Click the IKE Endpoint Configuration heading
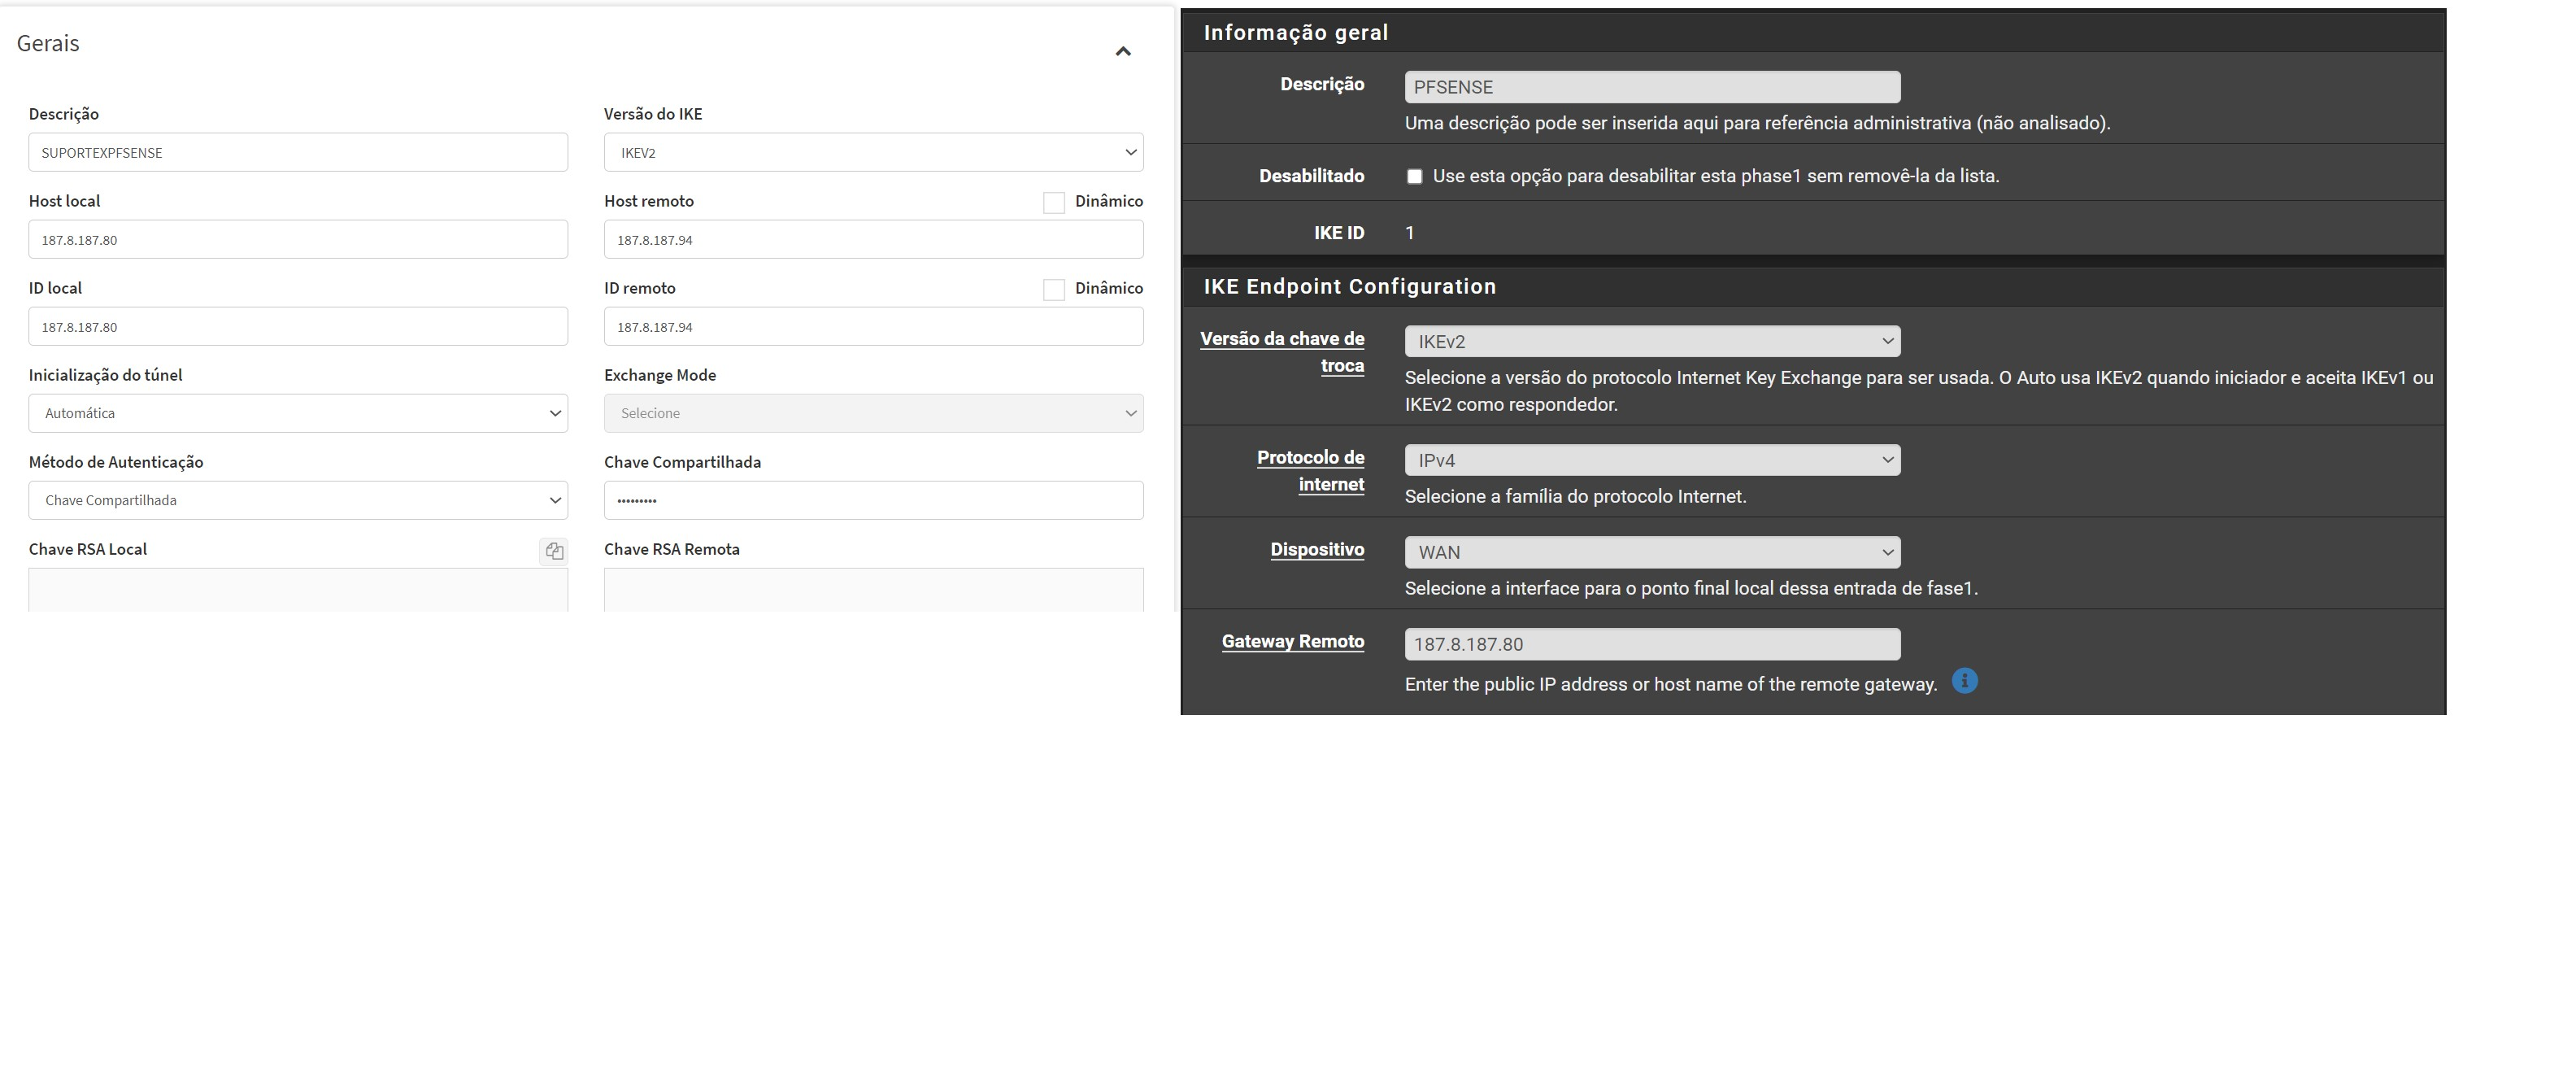 click(x=1350, y=287)
